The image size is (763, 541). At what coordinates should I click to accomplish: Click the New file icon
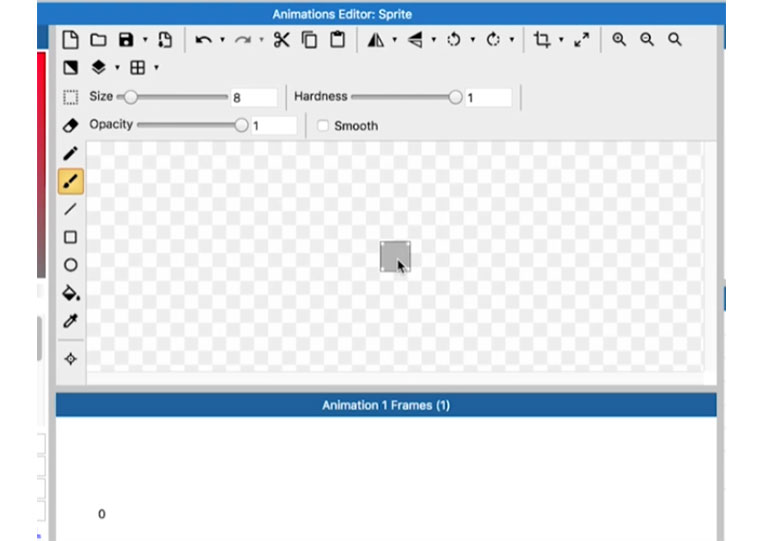pos(71,39)
